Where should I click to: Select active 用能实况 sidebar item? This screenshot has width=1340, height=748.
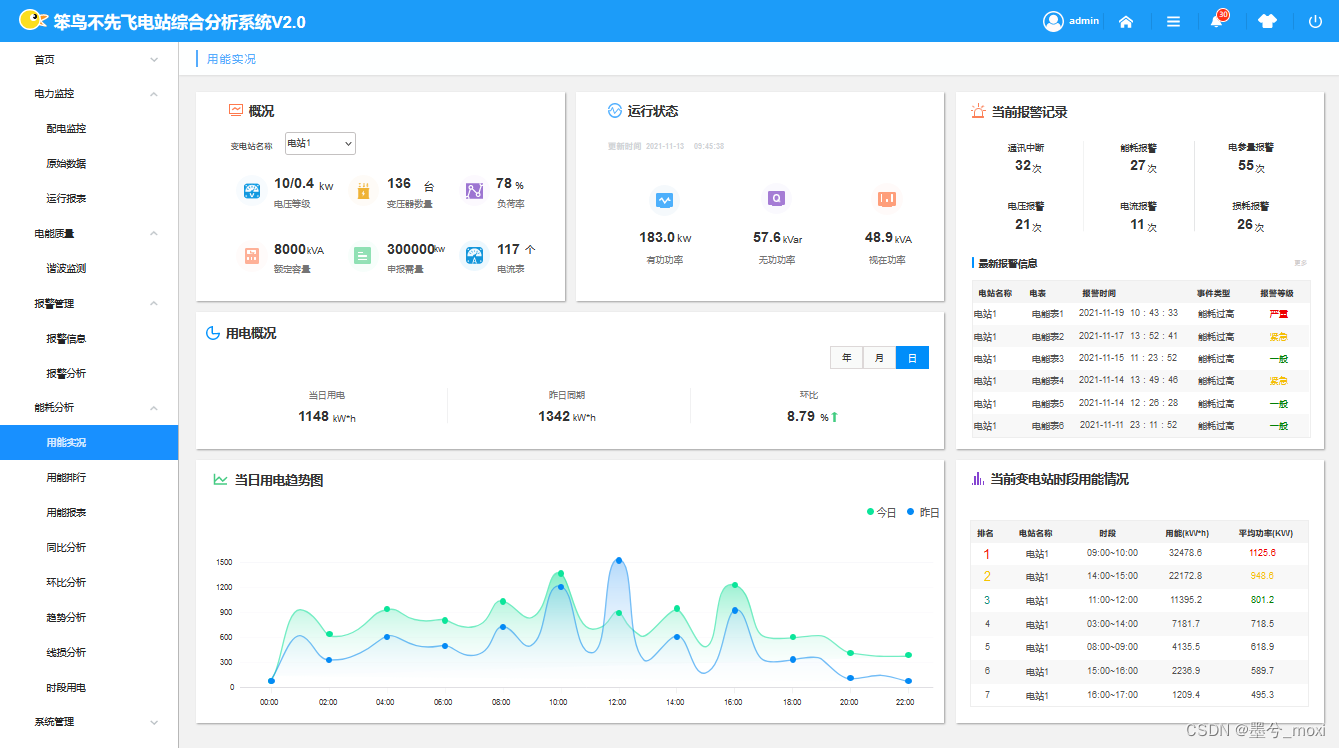coord(89,443)
